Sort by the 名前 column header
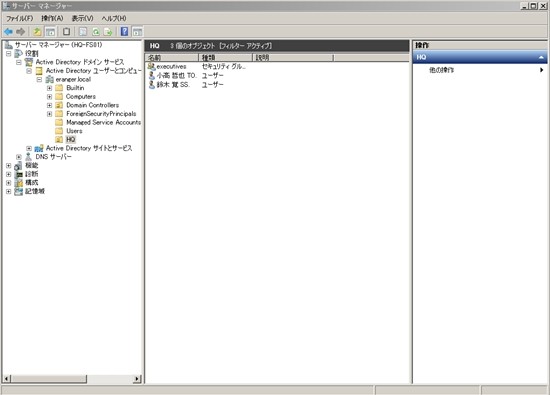The image size is (550, 395). (172, 58)
